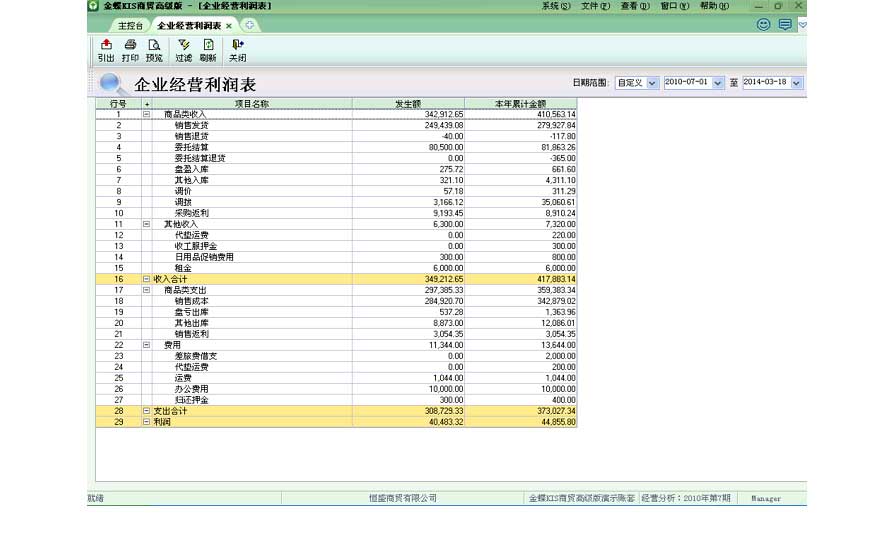
Task: Click the 发生额 column header
Action: point(408,103)
